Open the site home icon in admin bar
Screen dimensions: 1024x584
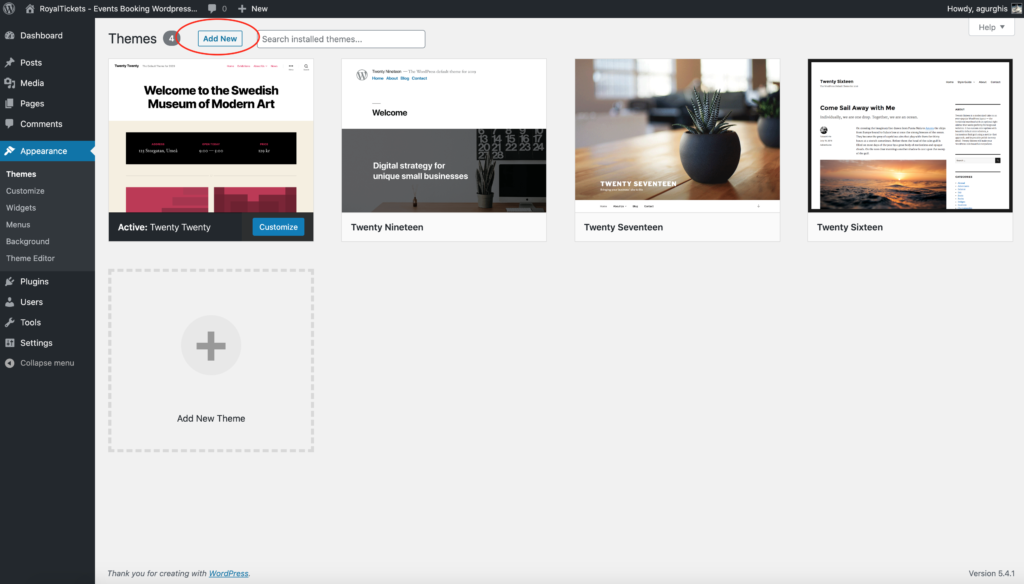[29, 8]
